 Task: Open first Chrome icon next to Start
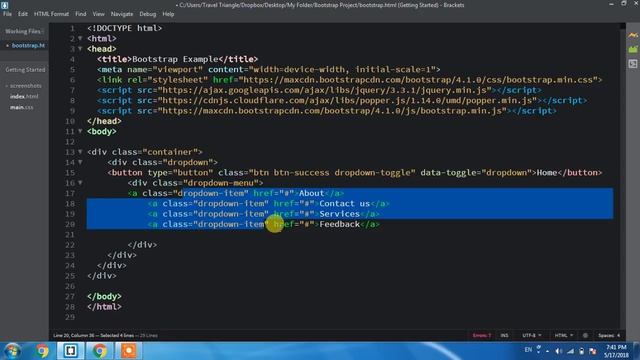[x=42, y=351]
